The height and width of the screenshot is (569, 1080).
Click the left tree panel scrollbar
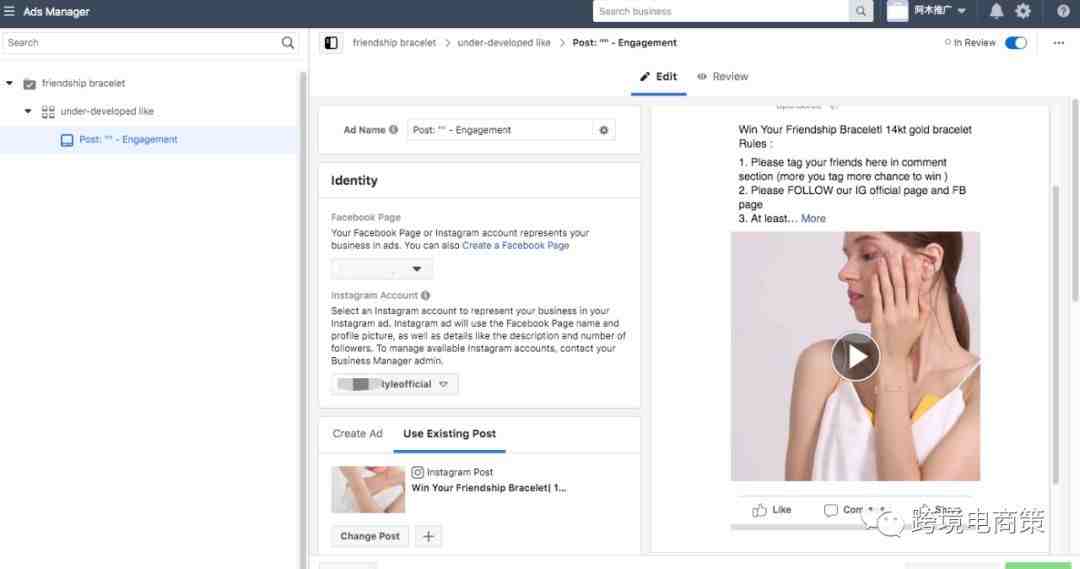coord(302,320)
